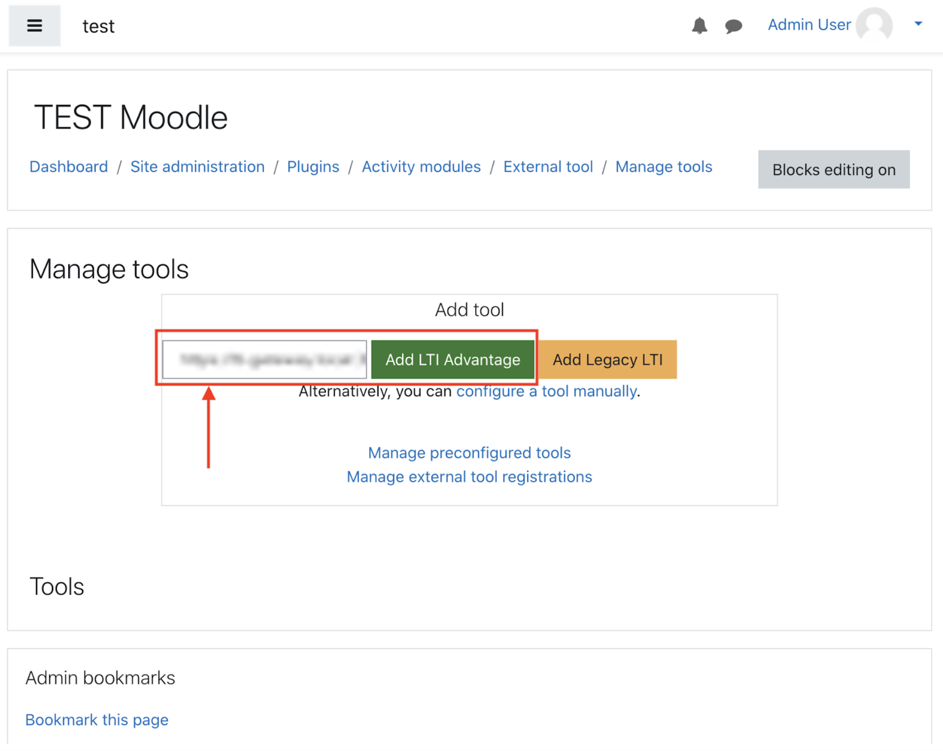Click the Admin User avatar picture

point(874,25)
